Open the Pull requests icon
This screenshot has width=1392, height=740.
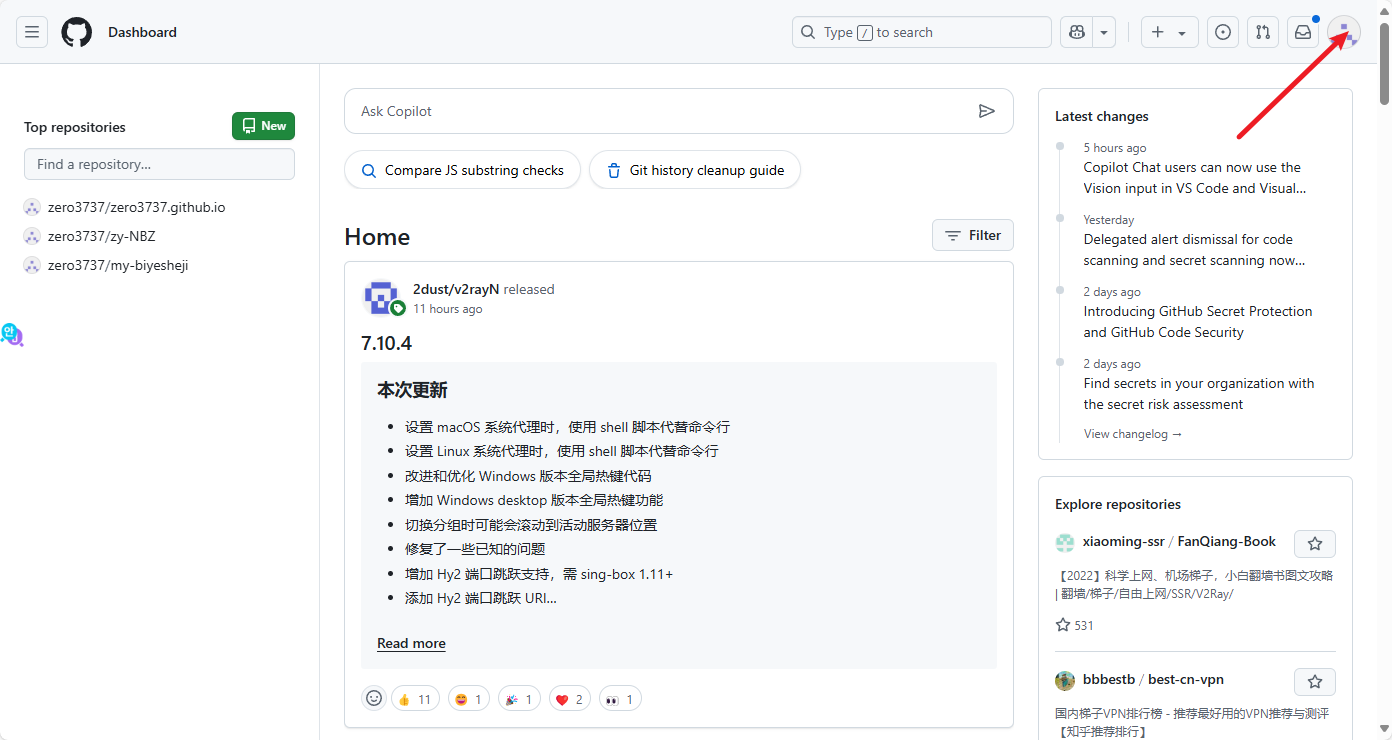click(1263, 32)
